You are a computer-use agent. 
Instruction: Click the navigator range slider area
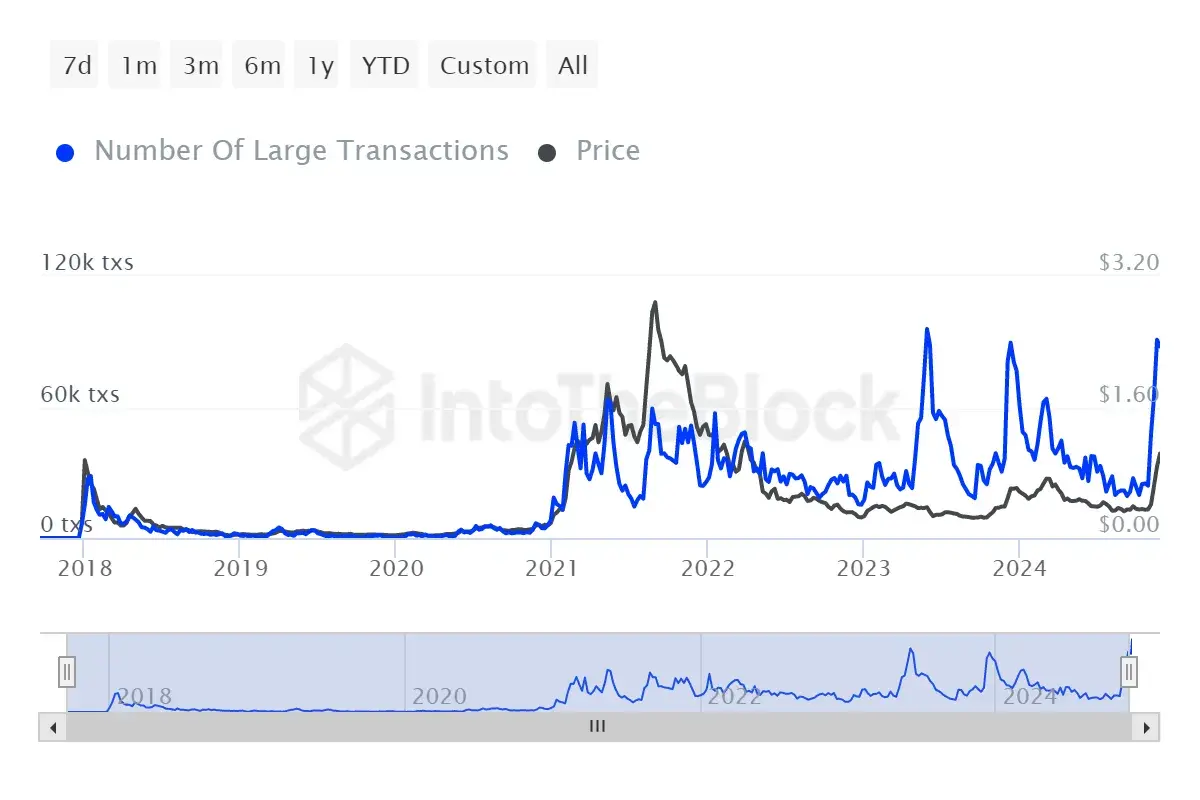(600, 671)
